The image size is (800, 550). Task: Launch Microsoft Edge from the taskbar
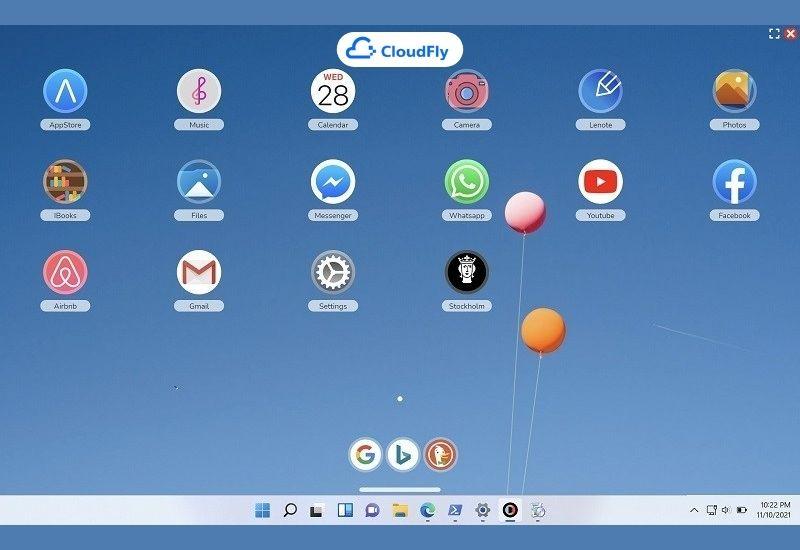[428, 510]
